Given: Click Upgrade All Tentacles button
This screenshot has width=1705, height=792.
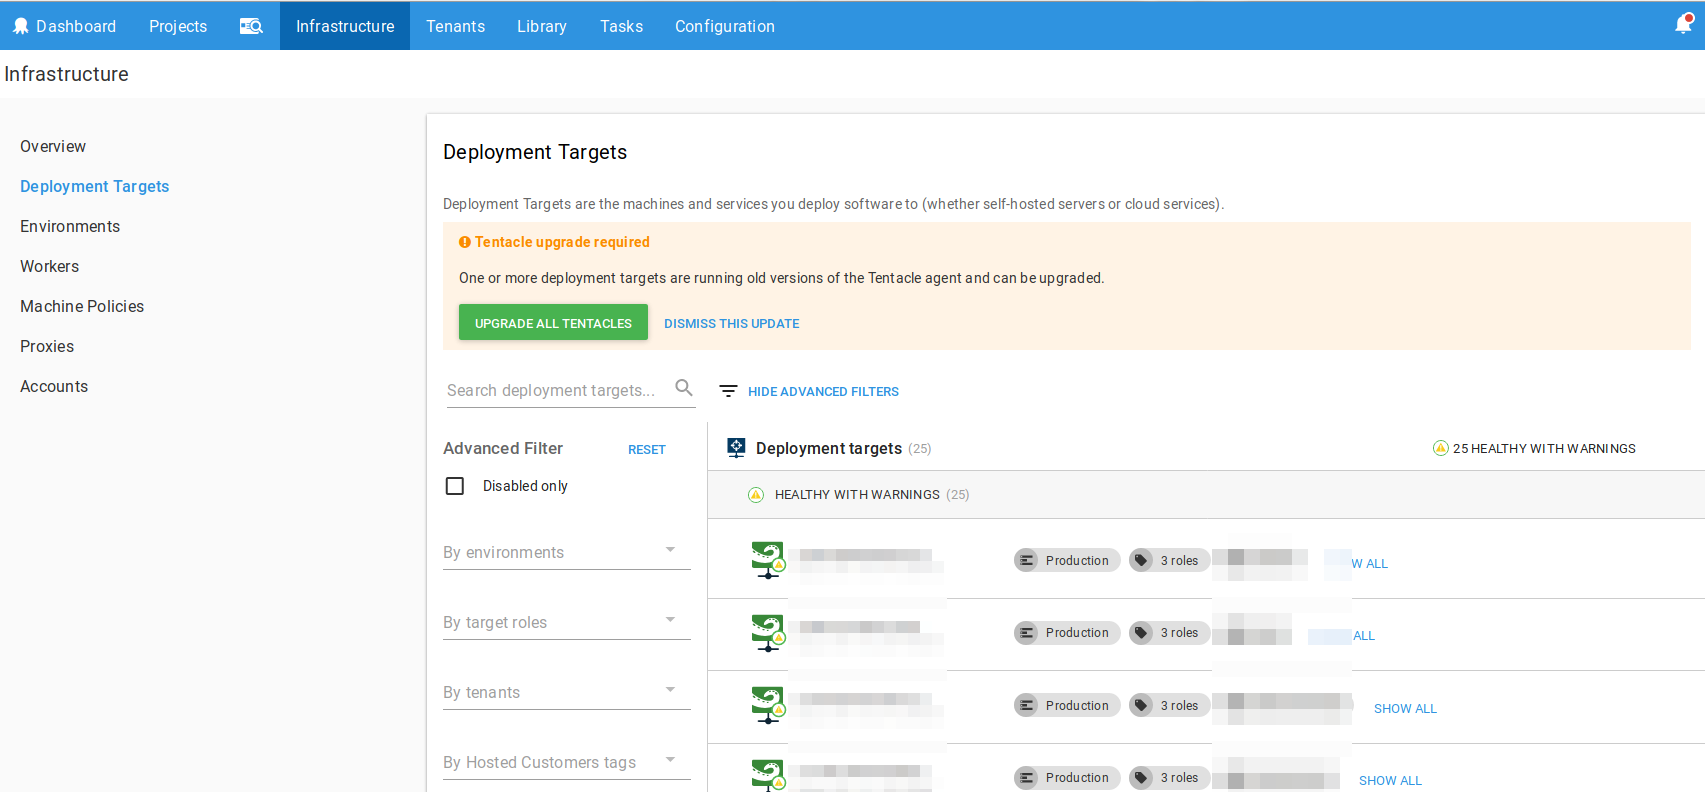Looking at the screenshot, I should click(x=553, y=323).
